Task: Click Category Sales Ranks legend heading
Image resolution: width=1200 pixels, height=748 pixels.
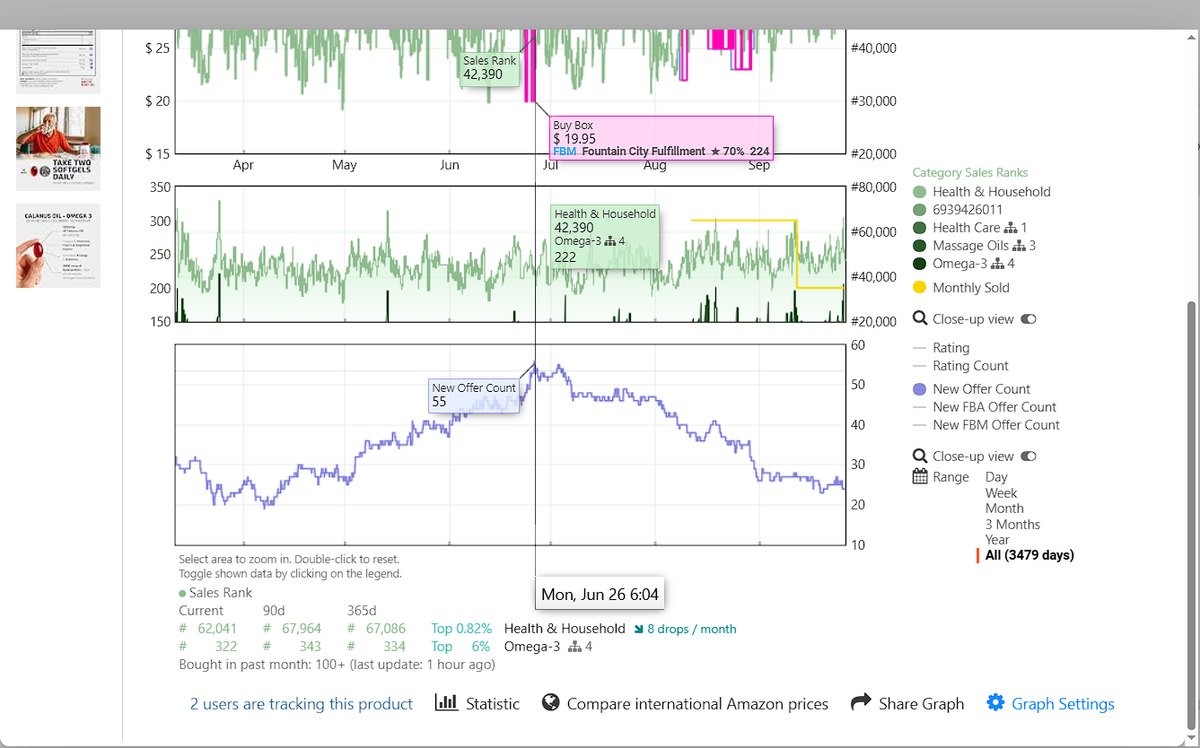Action: pyautogui.click(x=970, y=173)
